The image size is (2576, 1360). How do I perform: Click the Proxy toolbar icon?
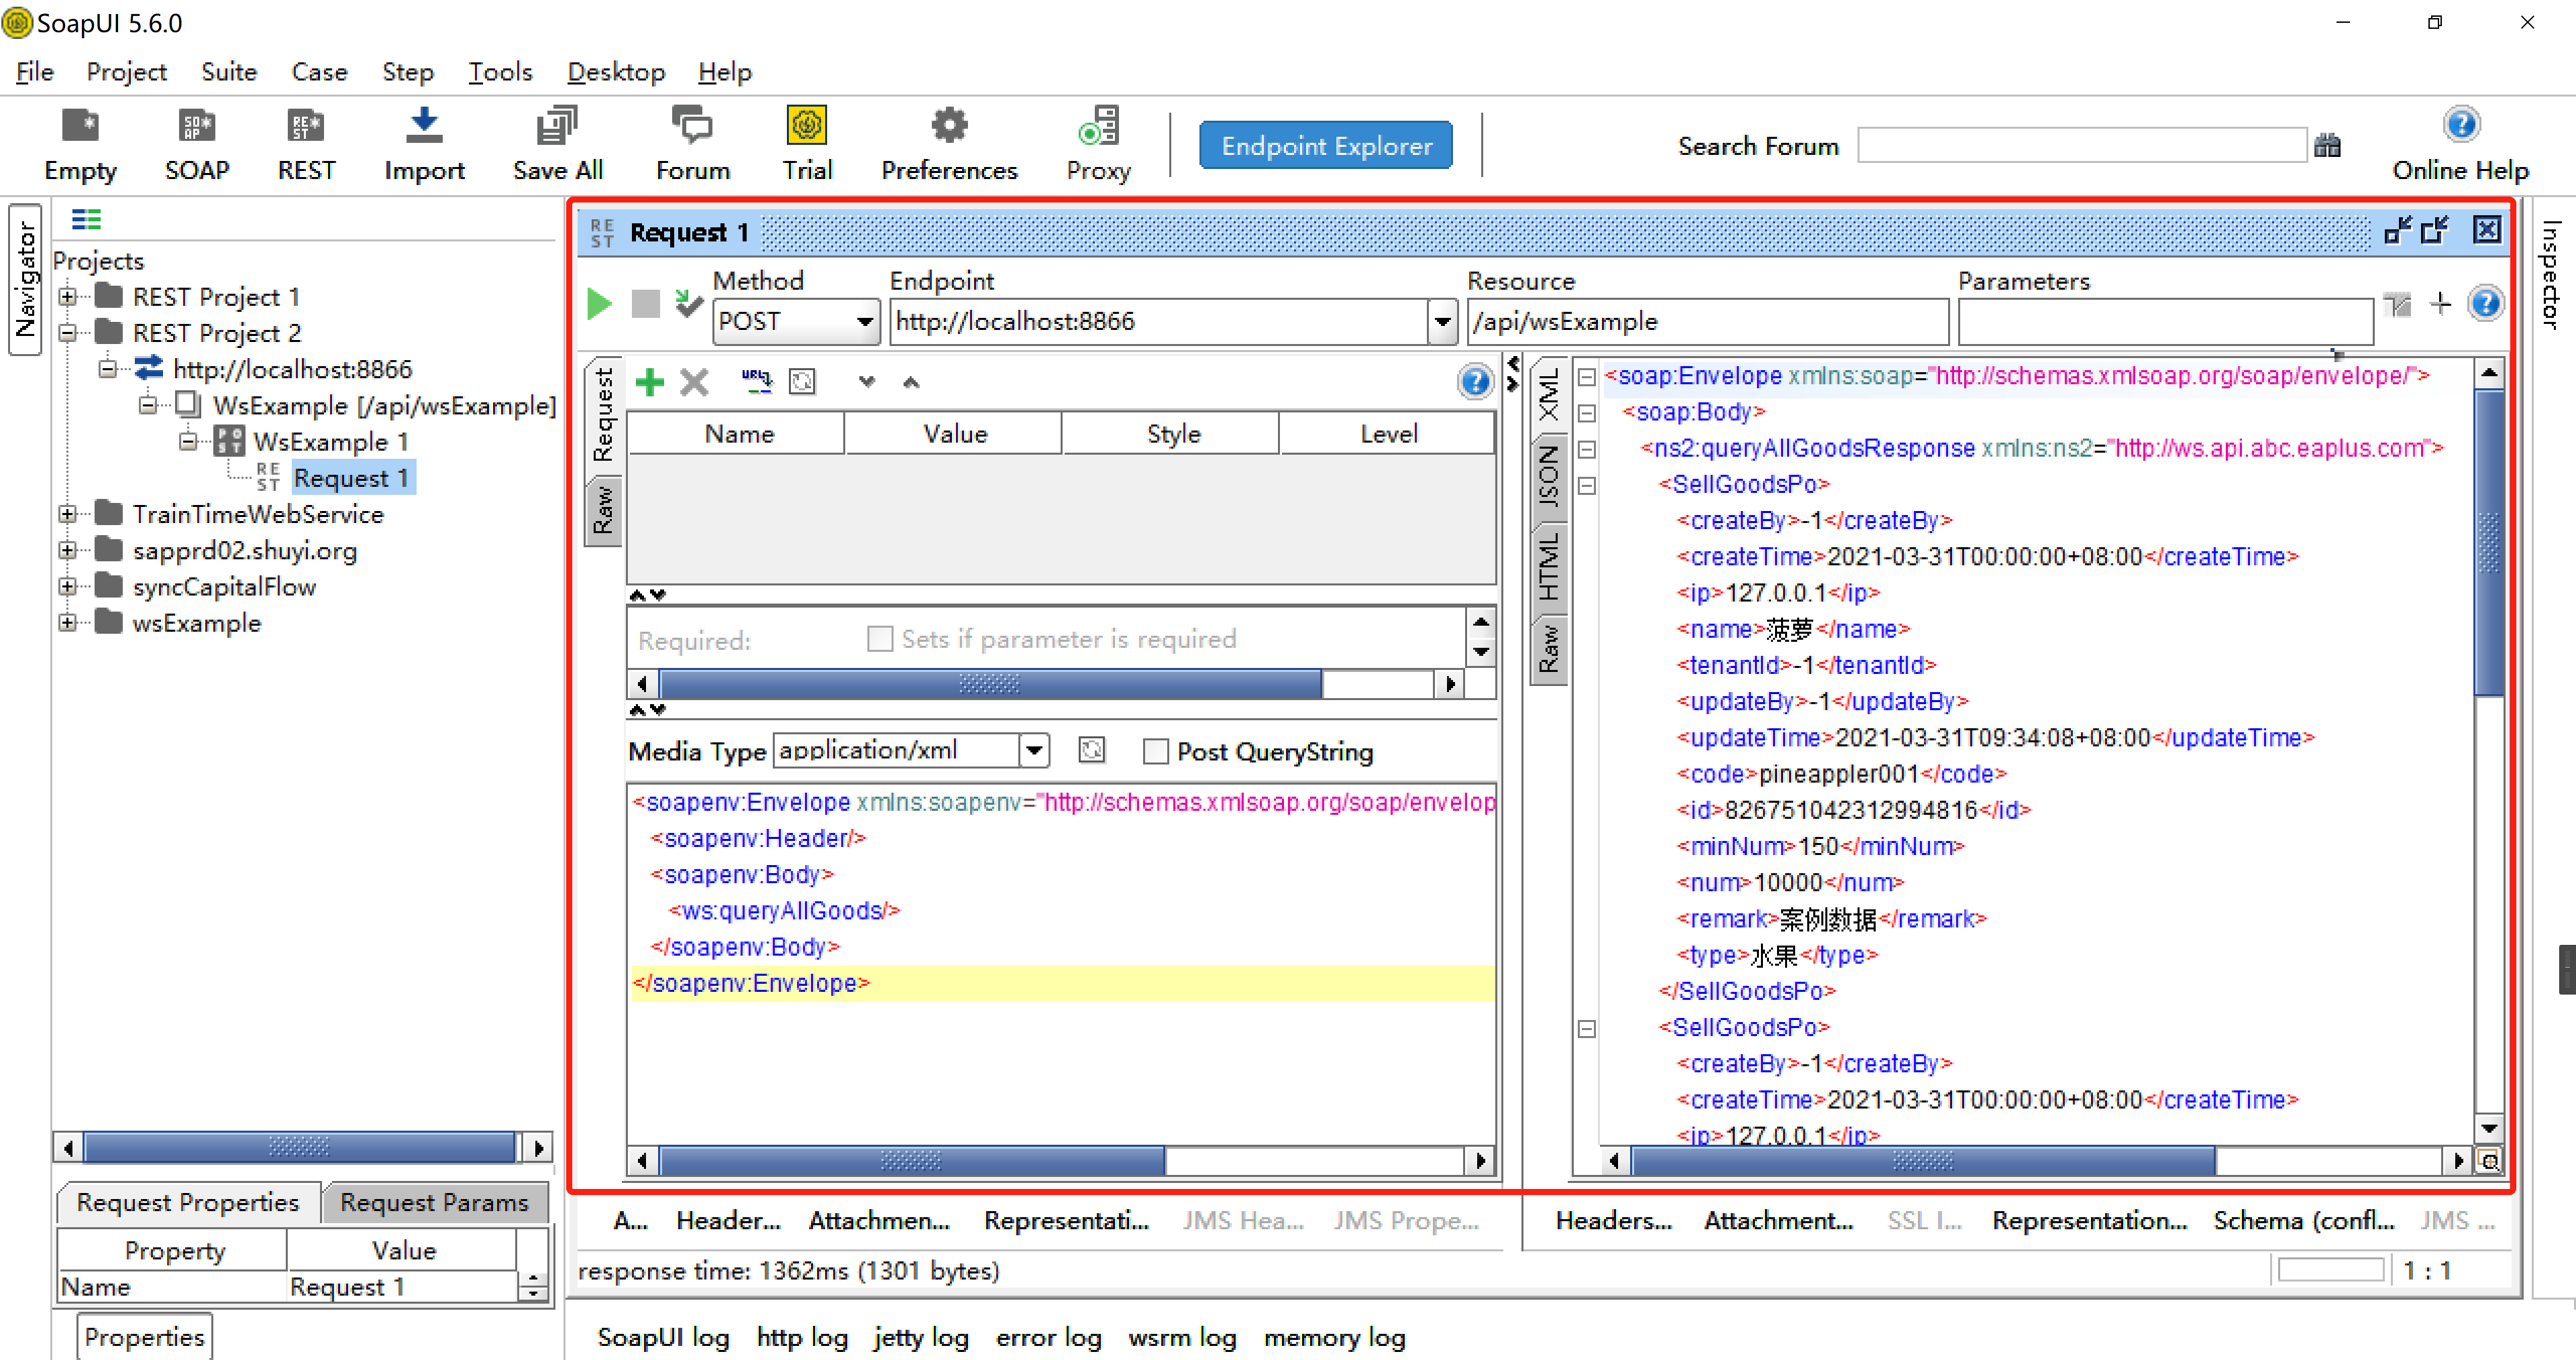point(1098,127)
